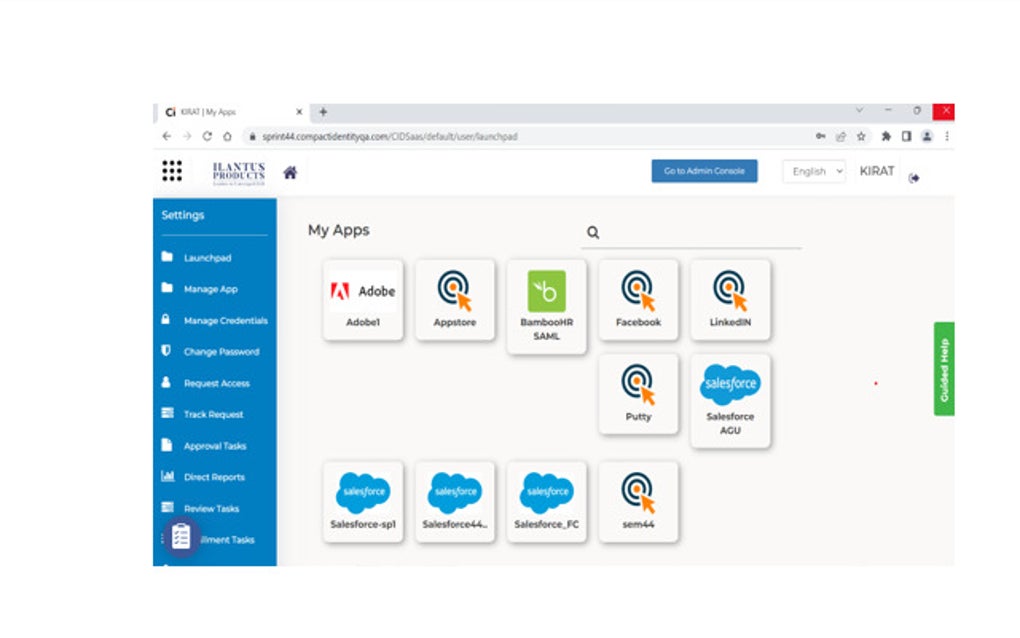This screenshot has height=638, width=1020.
Task: Click the My Apps search field
Action: click(691, 233)
